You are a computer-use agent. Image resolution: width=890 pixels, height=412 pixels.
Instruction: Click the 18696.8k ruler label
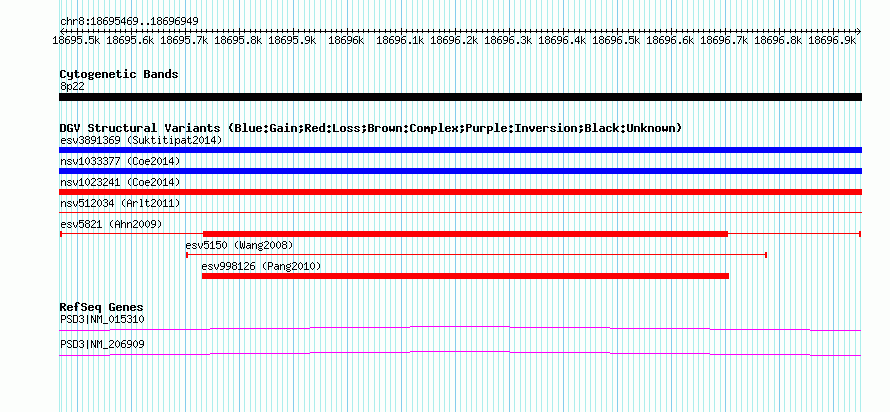[x=778, y=41]
